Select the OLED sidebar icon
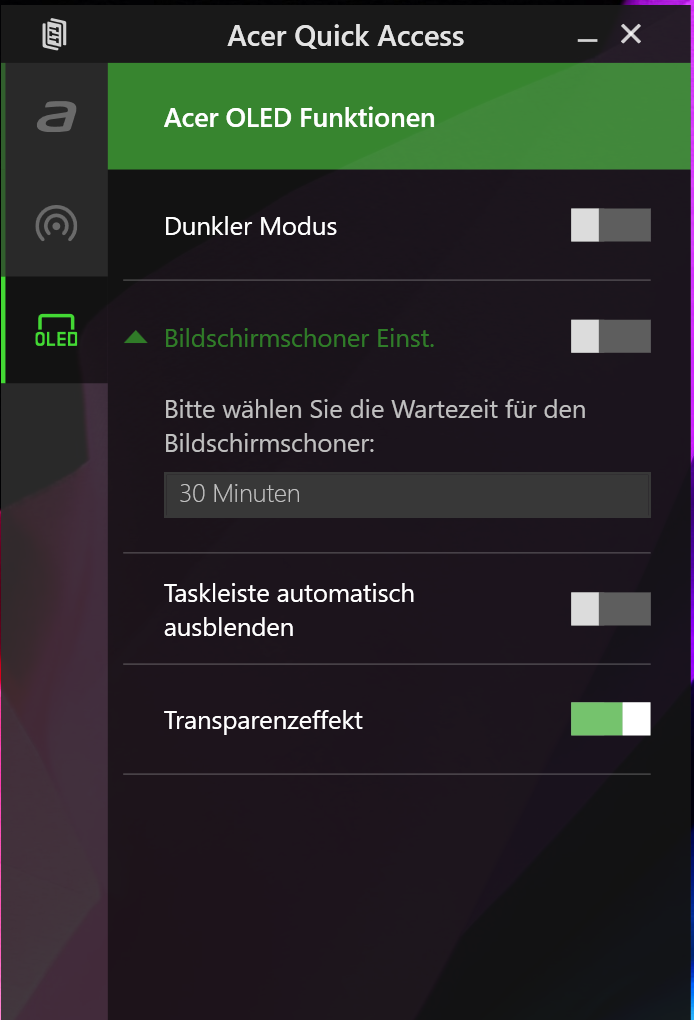 [x=56, y=330]
